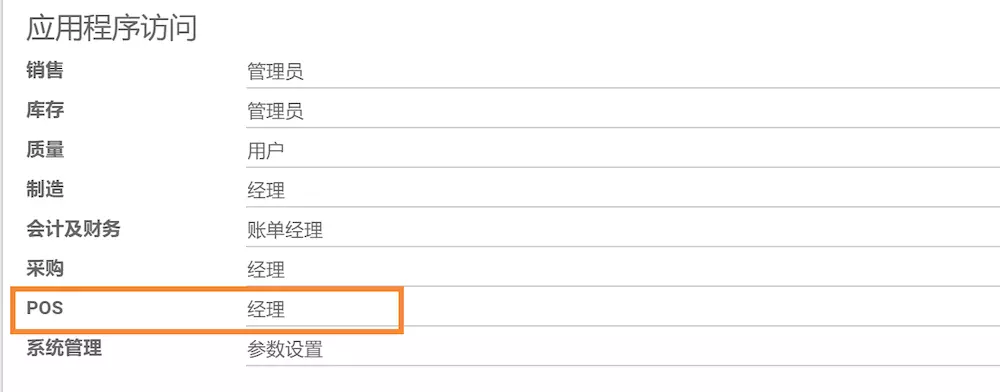Open the 制造 access dropdown showing 经理
This screenshot has width=1000, height=392.
(x=622, y=191)
